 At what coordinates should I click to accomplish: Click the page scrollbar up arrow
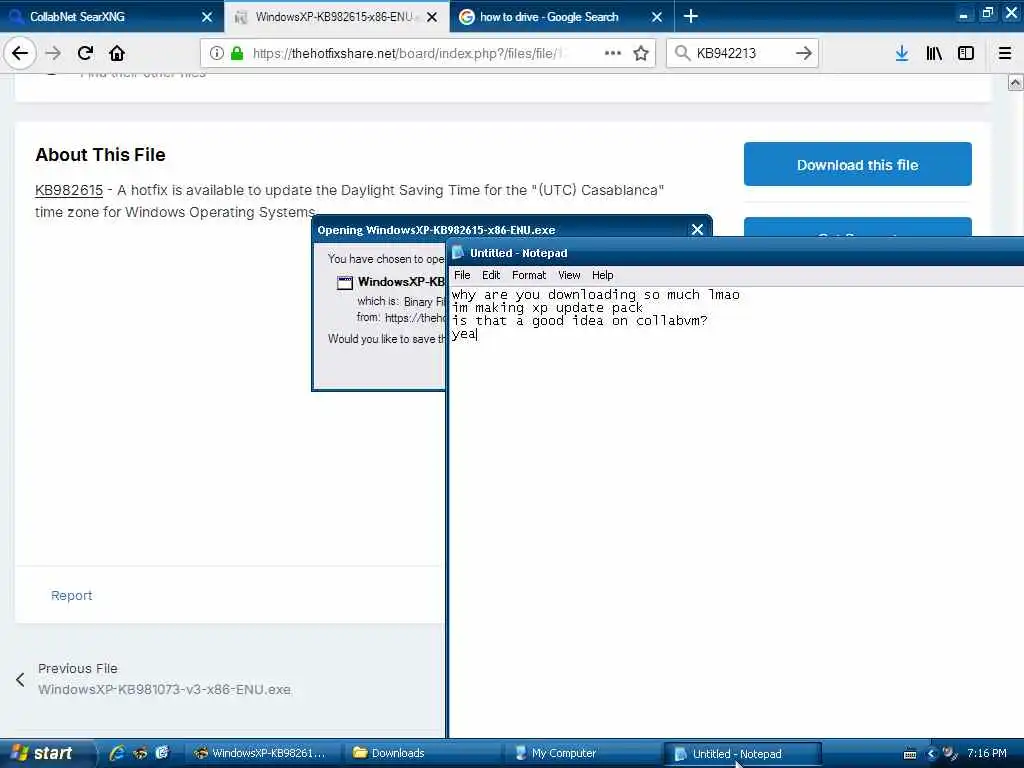coord(1016,82)
